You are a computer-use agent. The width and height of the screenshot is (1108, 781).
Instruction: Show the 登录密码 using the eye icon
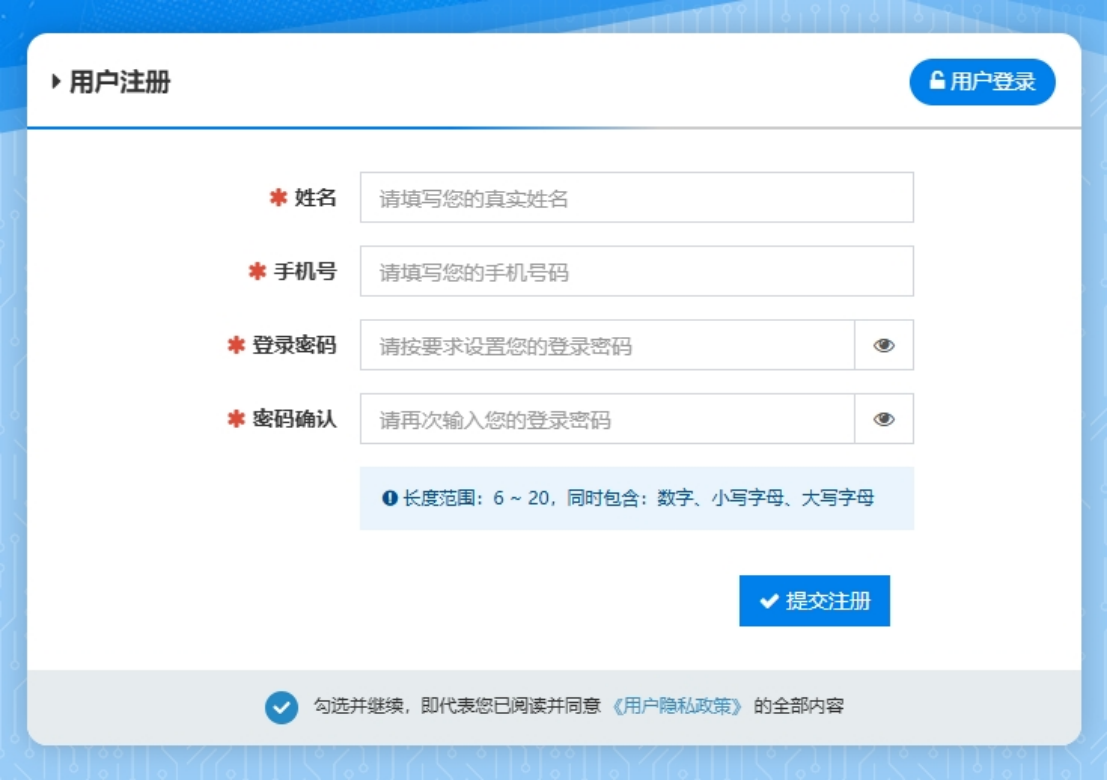coord(884,346)
